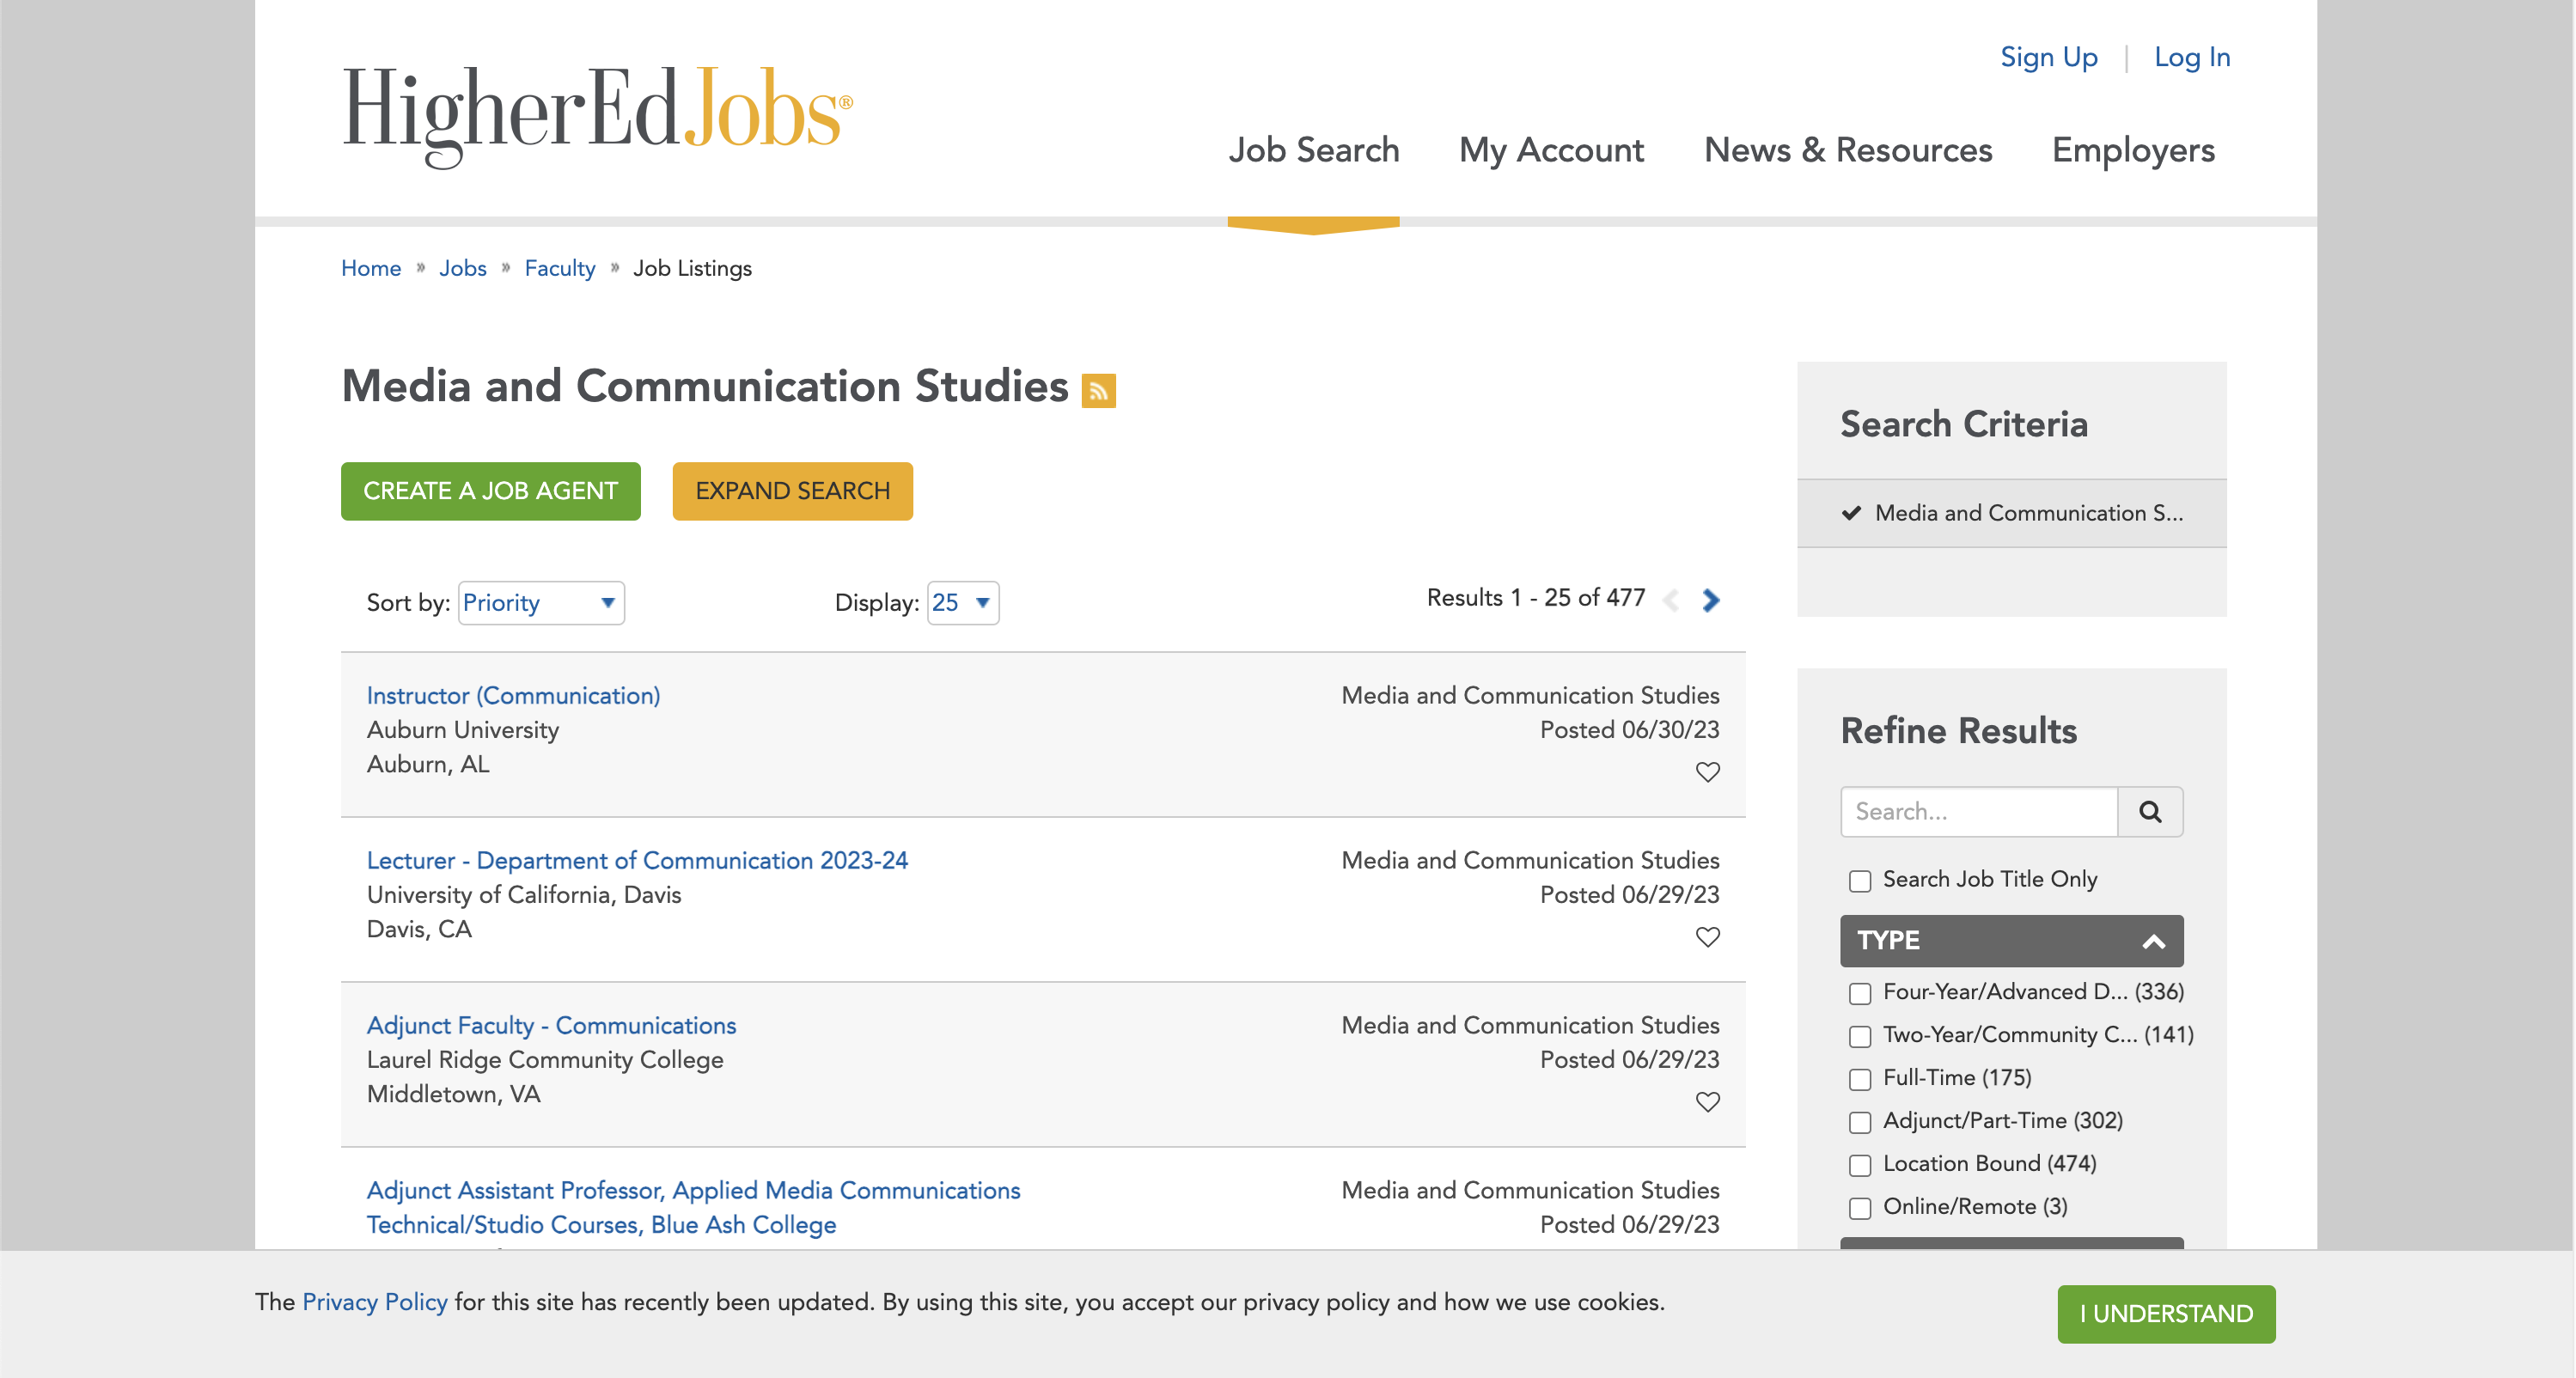Heart the Laurel Ridge Adjunct Faculty job

coord(1707,1102)
